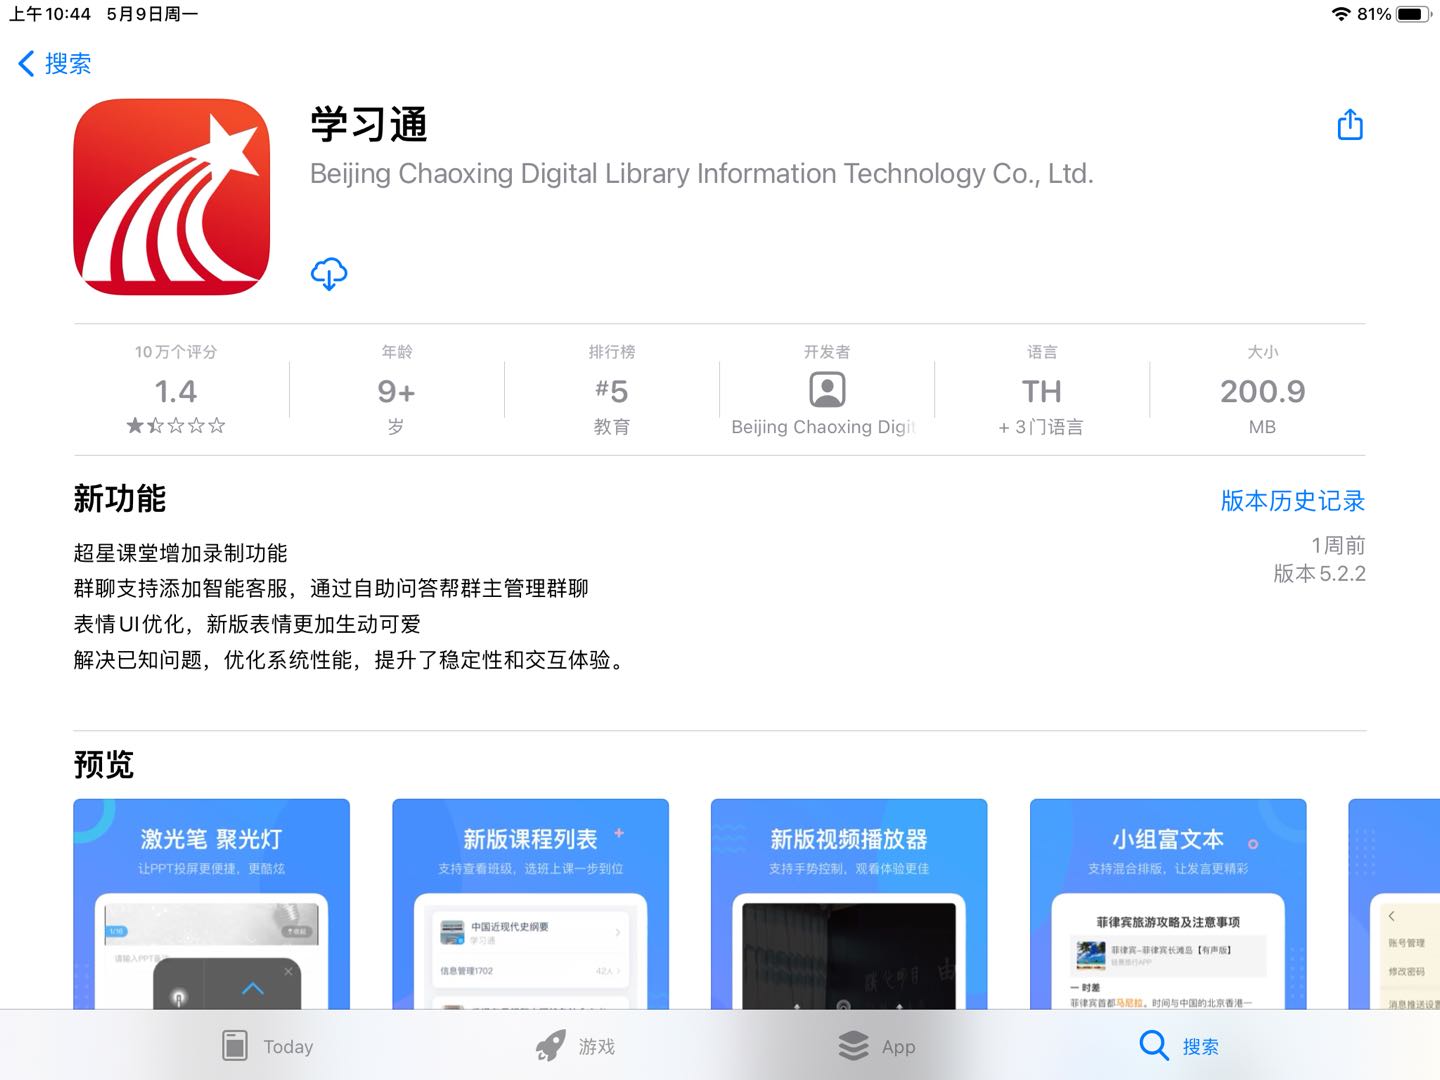Tap the 200.9 MB size entry
This screenshot has width=1440, height=1080.
(x=1262, y=391)
